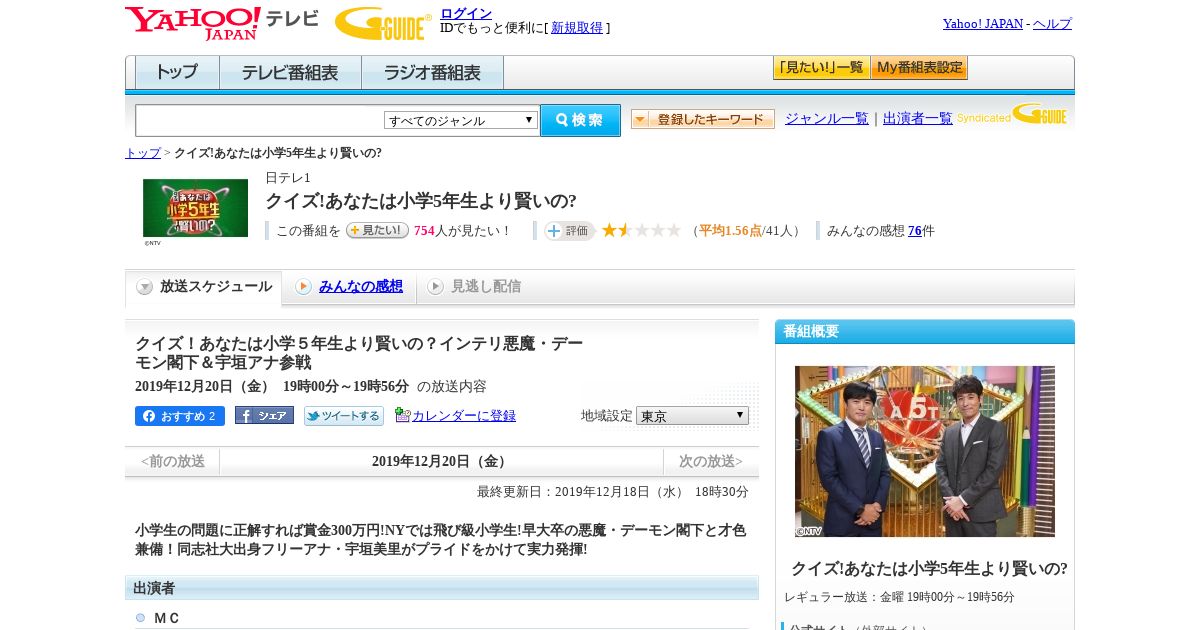Image resolution: width=1200 pixels, height=630 pixels.
Task: Click the 最終更新日 timestamp text
Action: click(x=613, y=492)
